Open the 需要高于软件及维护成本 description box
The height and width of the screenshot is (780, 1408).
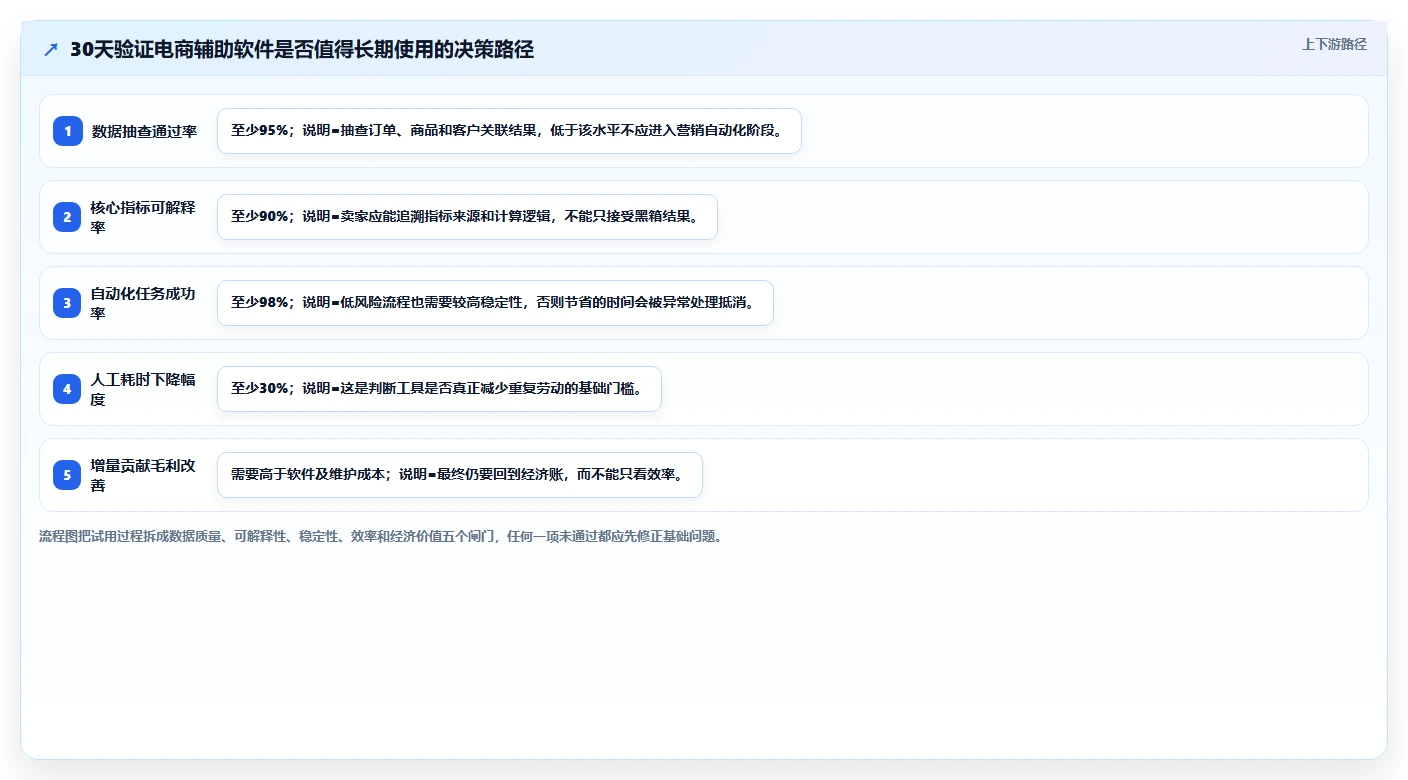460,475
